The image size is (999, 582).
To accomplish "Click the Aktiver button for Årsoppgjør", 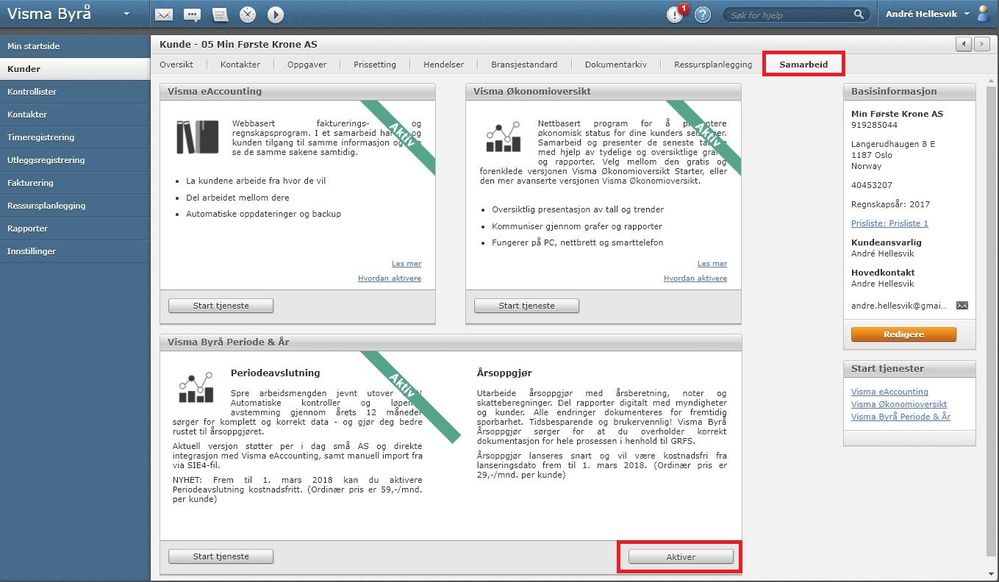I will pyautogui.click(x=680, y=557).
